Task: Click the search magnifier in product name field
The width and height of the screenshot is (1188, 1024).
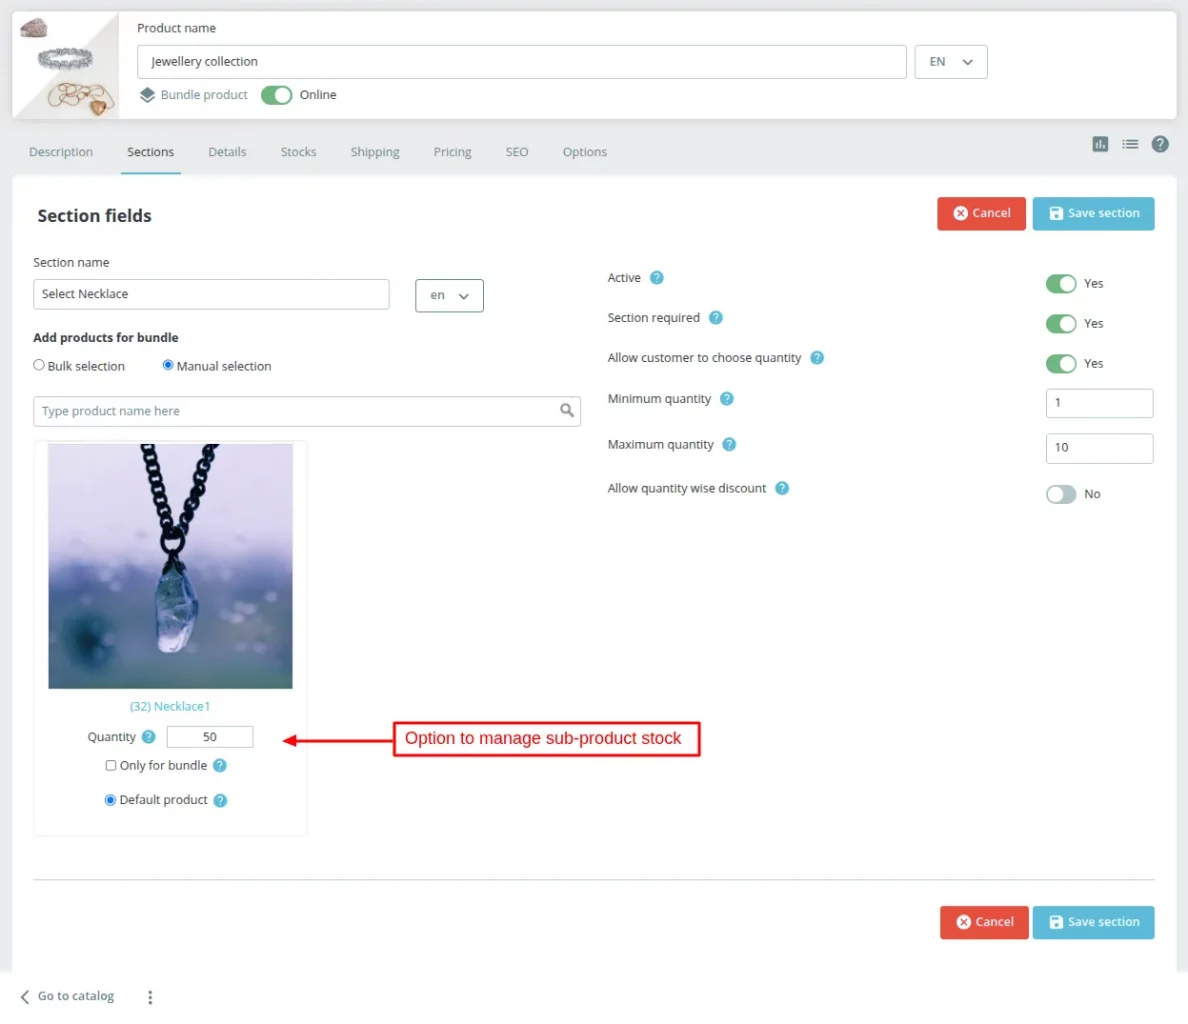Action: [x=567, y=411]
